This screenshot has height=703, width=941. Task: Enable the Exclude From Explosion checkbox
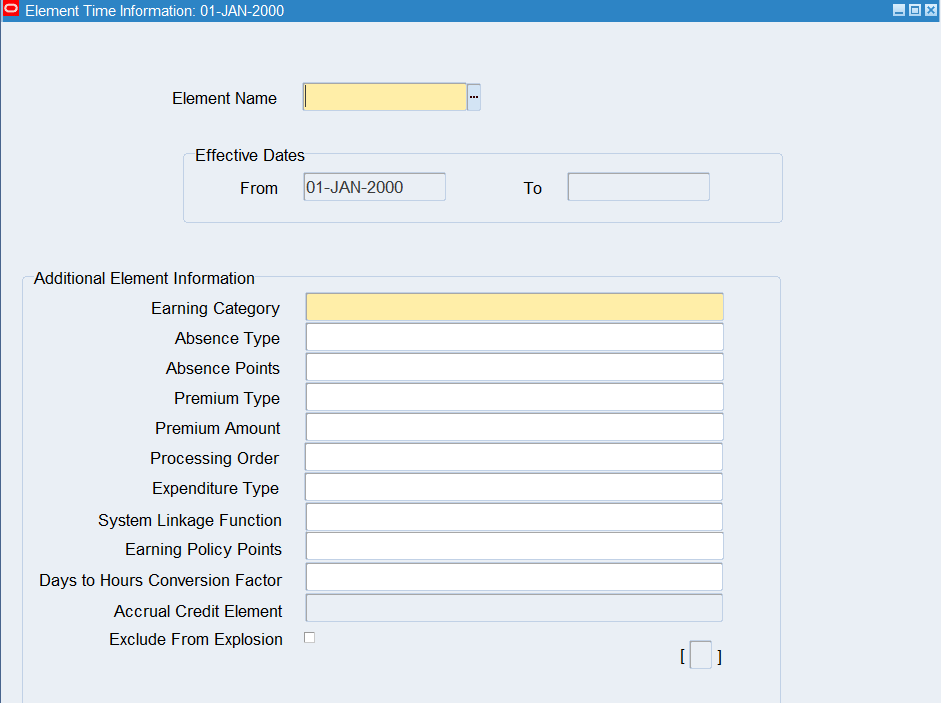309,638
